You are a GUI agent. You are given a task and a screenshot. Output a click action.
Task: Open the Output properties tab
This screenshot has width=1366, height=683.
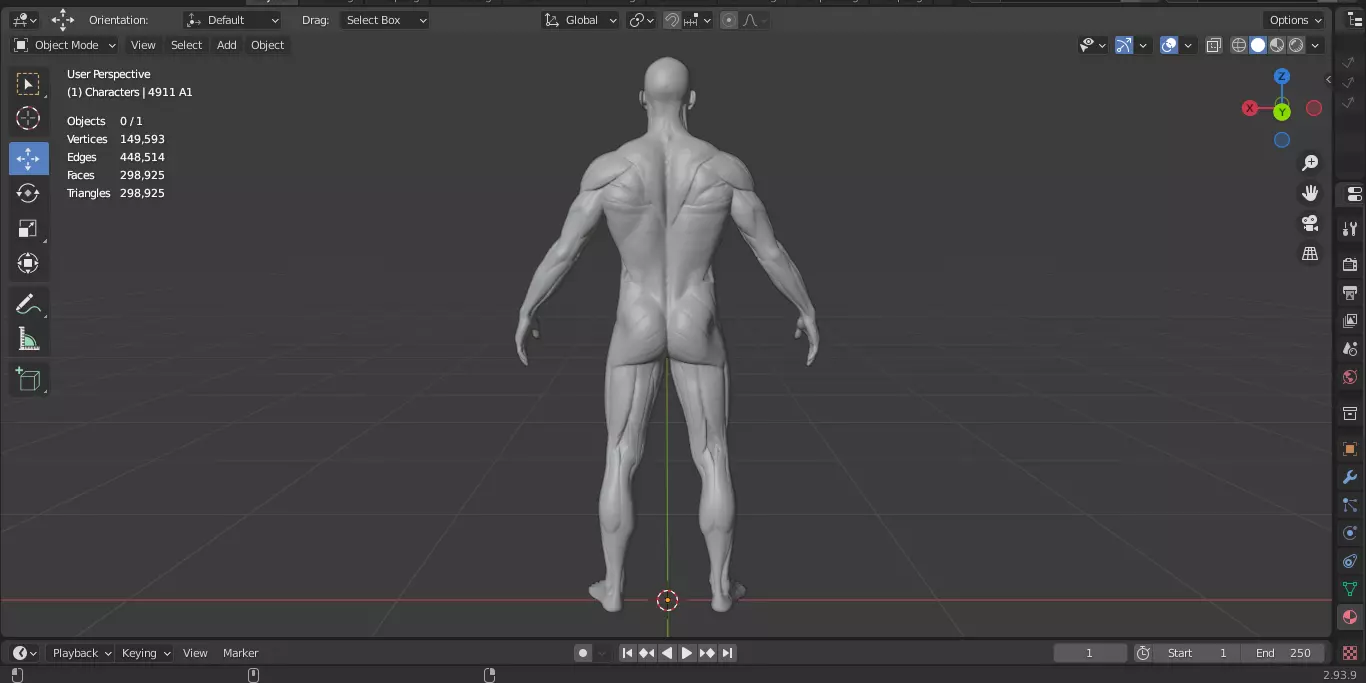click(1350, 293)
